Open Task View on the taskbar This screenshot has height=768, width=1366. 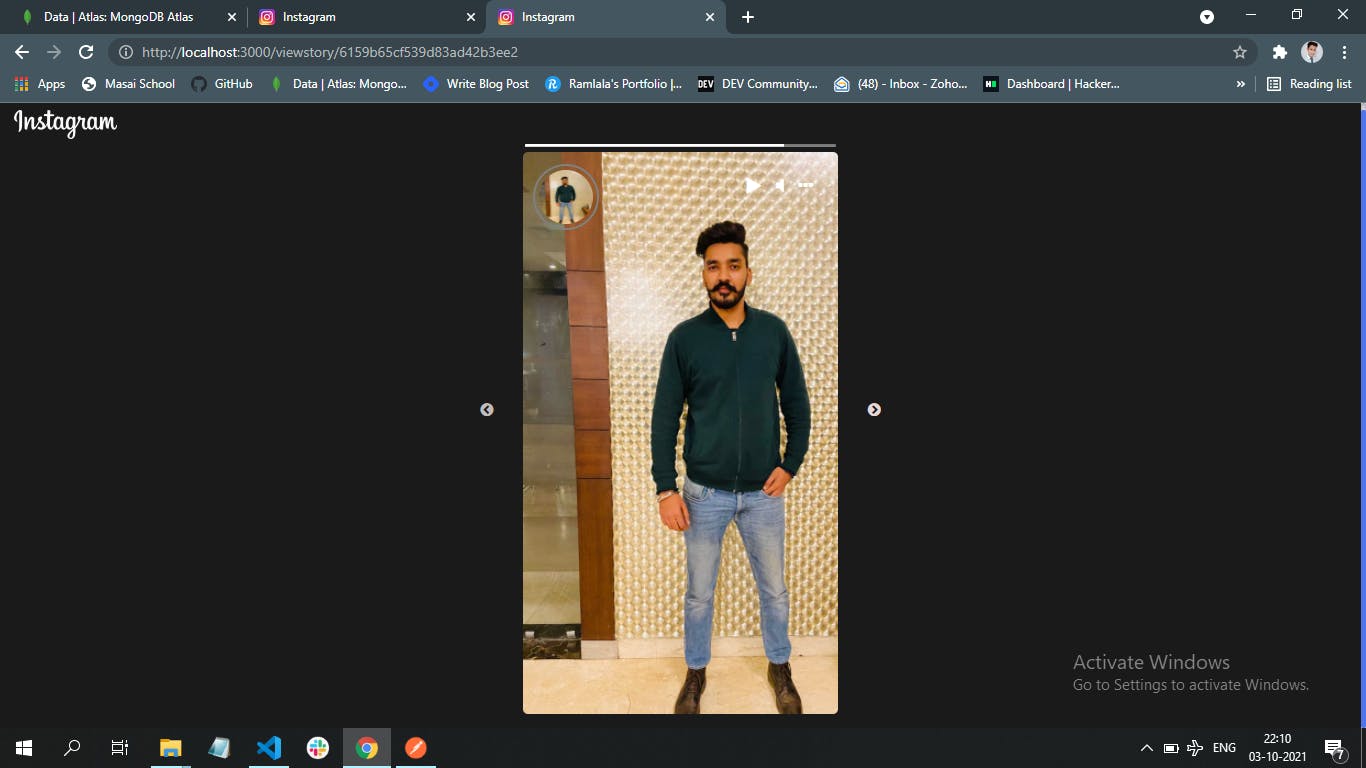tap(120, 747)
